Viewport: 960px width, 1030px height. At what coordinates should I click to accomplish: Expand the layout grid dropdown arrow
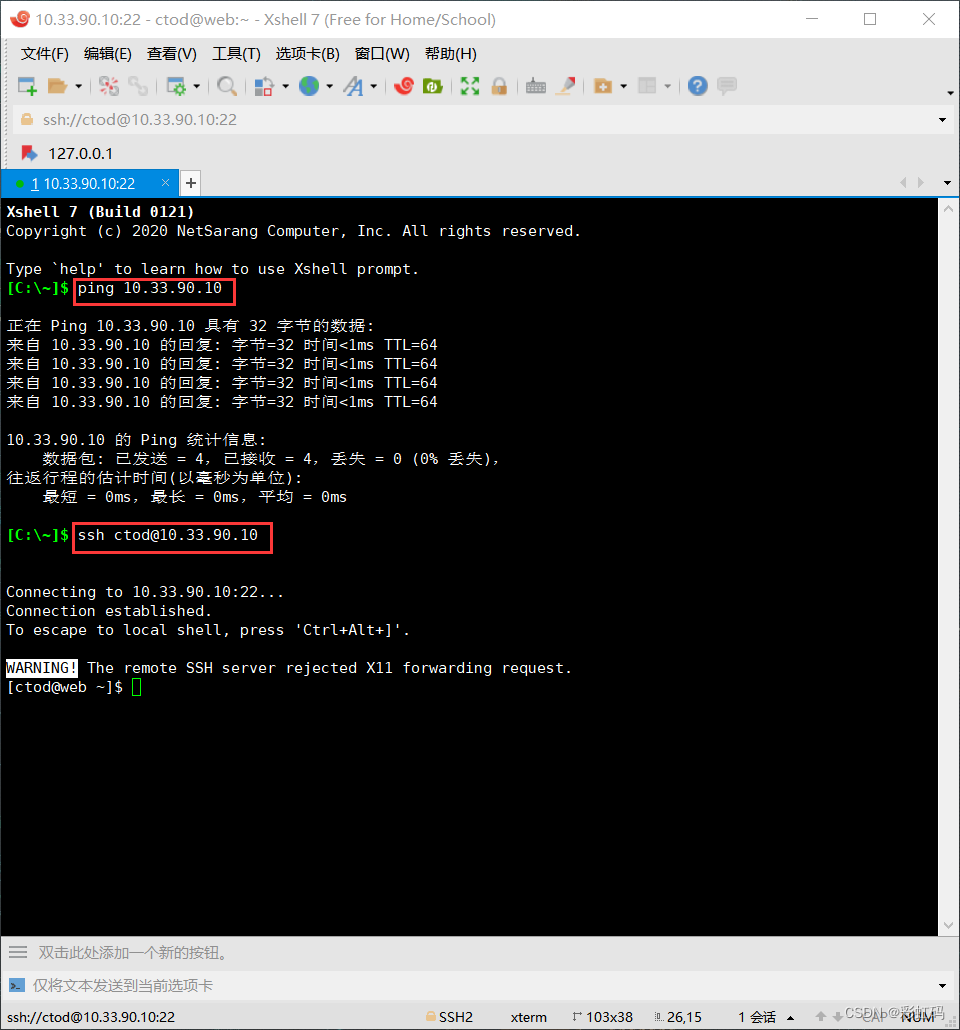pos(668,86)
